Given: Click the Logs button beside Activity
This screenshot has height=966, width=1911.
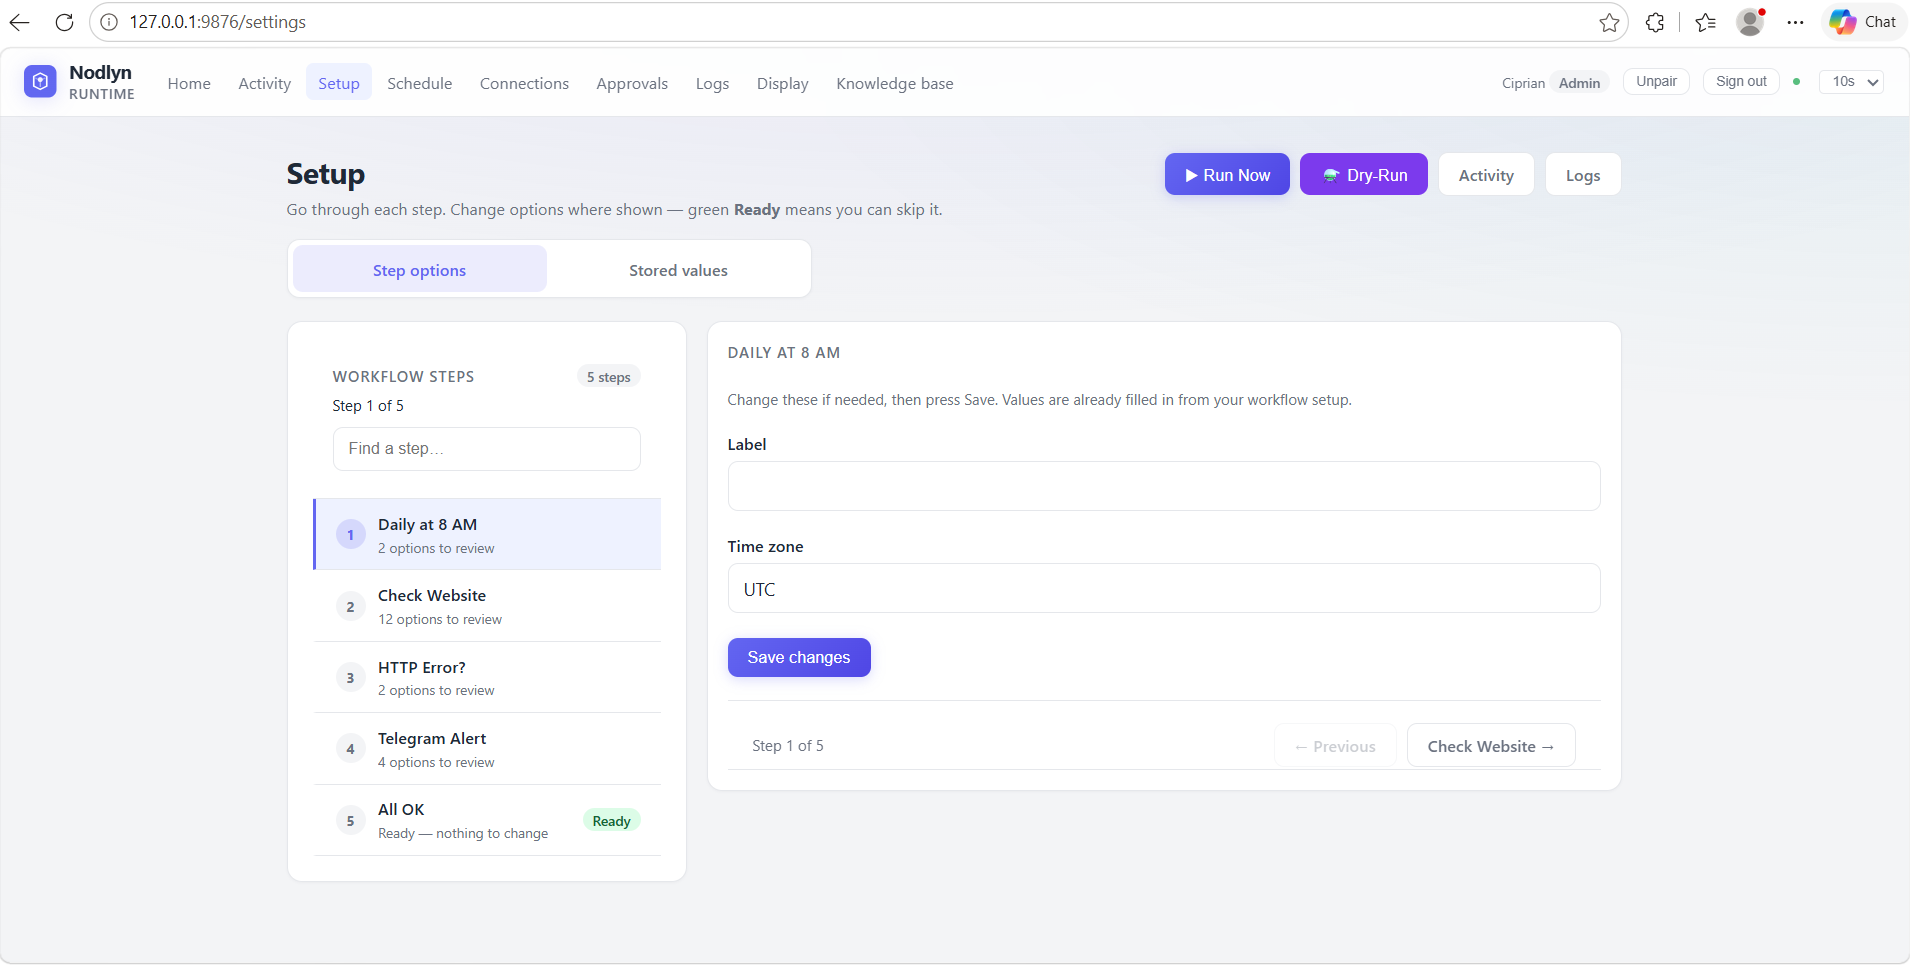Looking at the screenshot, I should pyautogui.click(x=1582, y=174).
